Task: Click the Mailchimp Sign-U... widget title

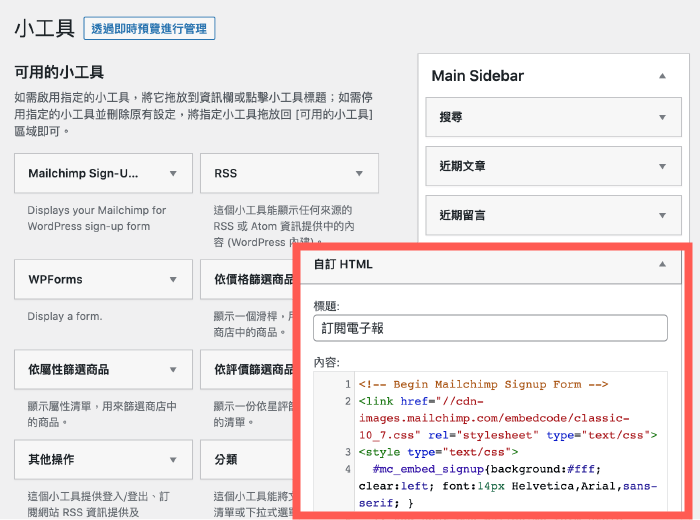Action: pos(83,173)
